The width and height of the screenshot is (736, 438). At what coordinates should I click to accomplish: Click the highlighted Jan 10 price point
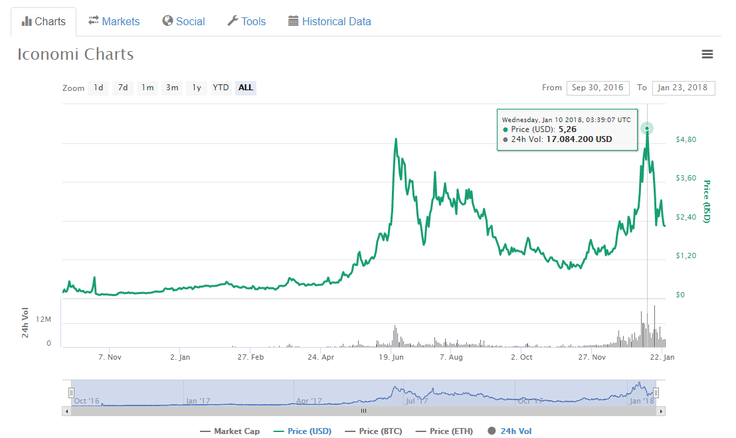[647, 128]
